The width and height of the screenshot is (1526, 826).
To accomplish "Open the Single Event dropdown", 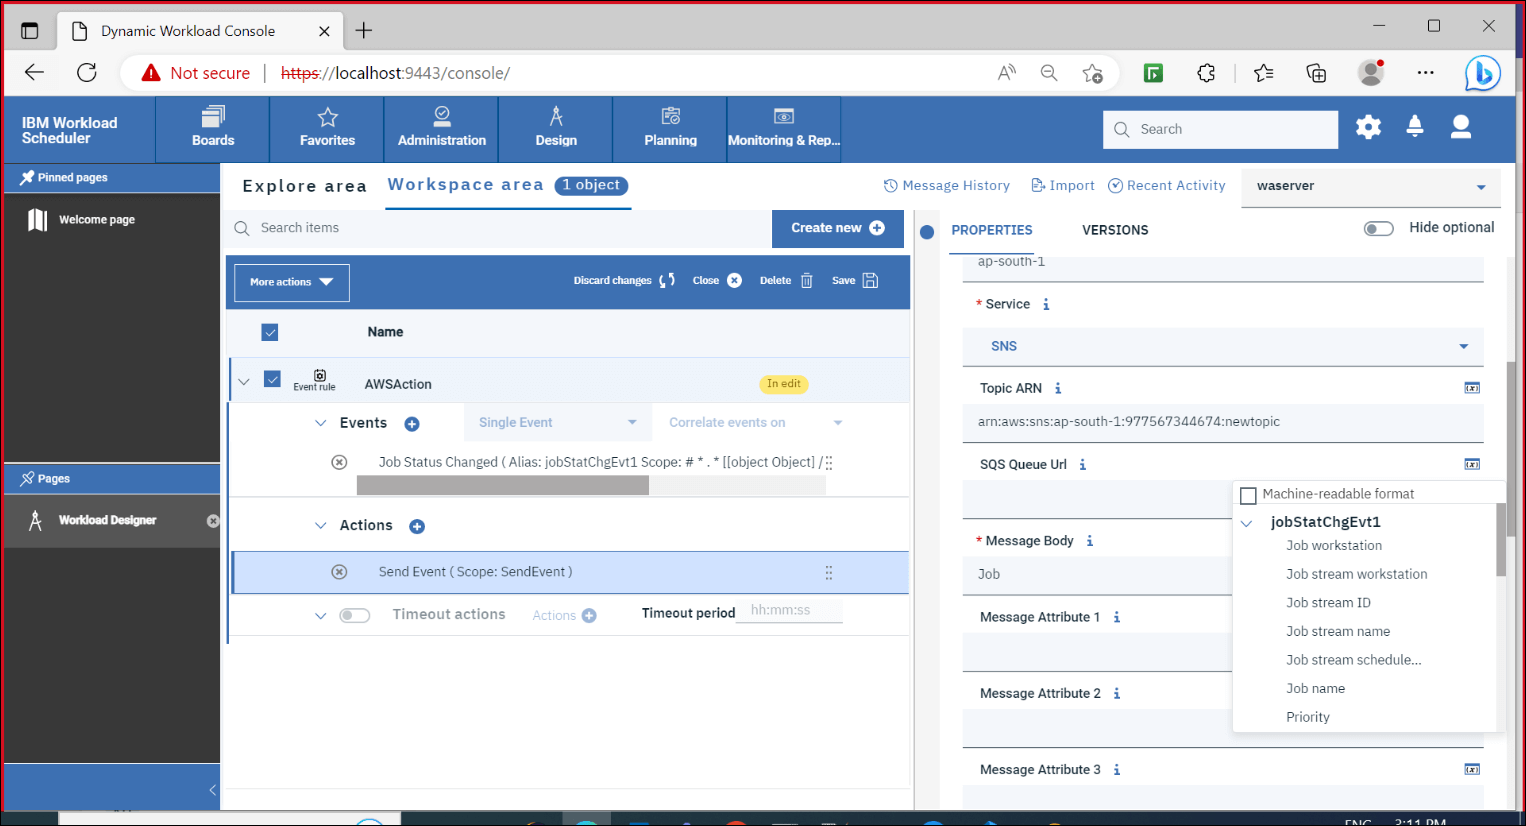I will (x=558, y=422).
